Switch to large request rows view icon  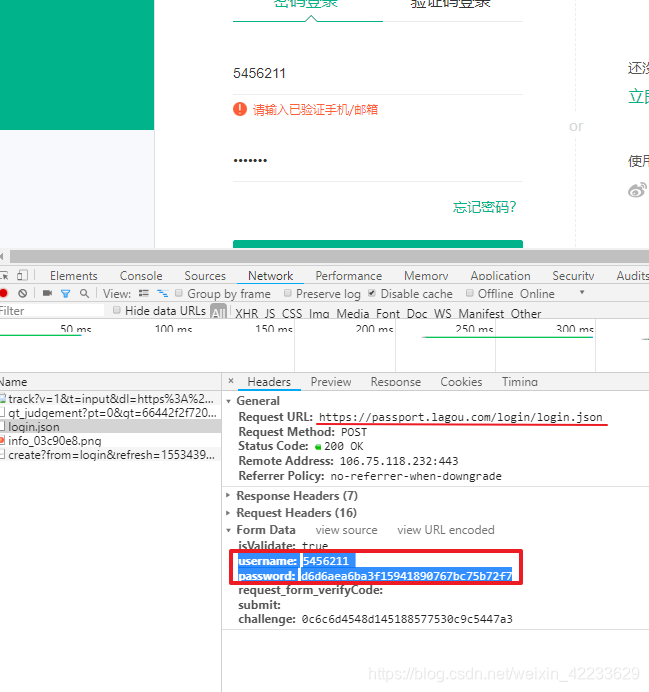pyautogui.click(x=144, y=293)
